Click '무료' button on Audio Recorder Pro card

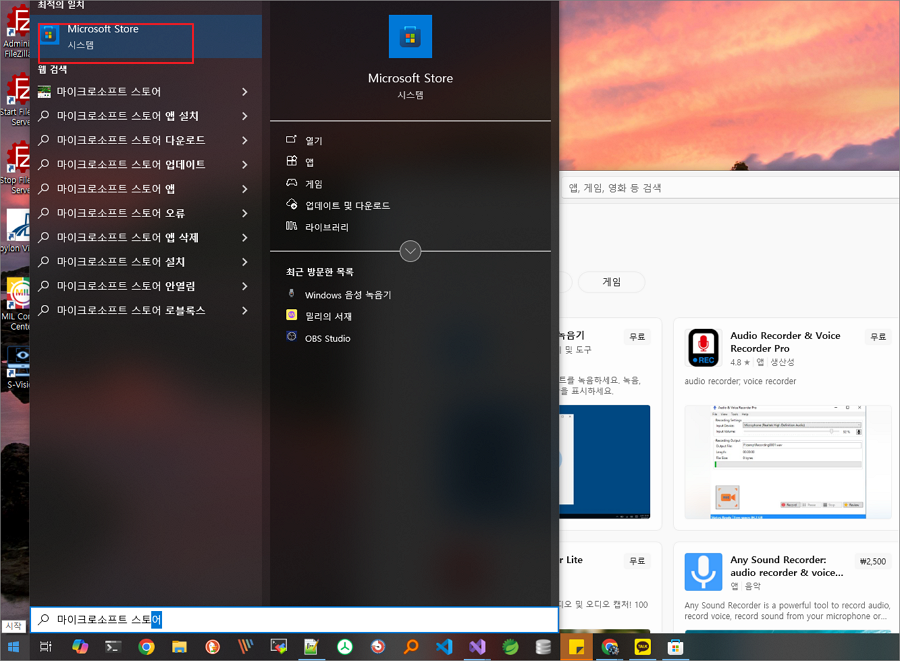coord(878,336)
